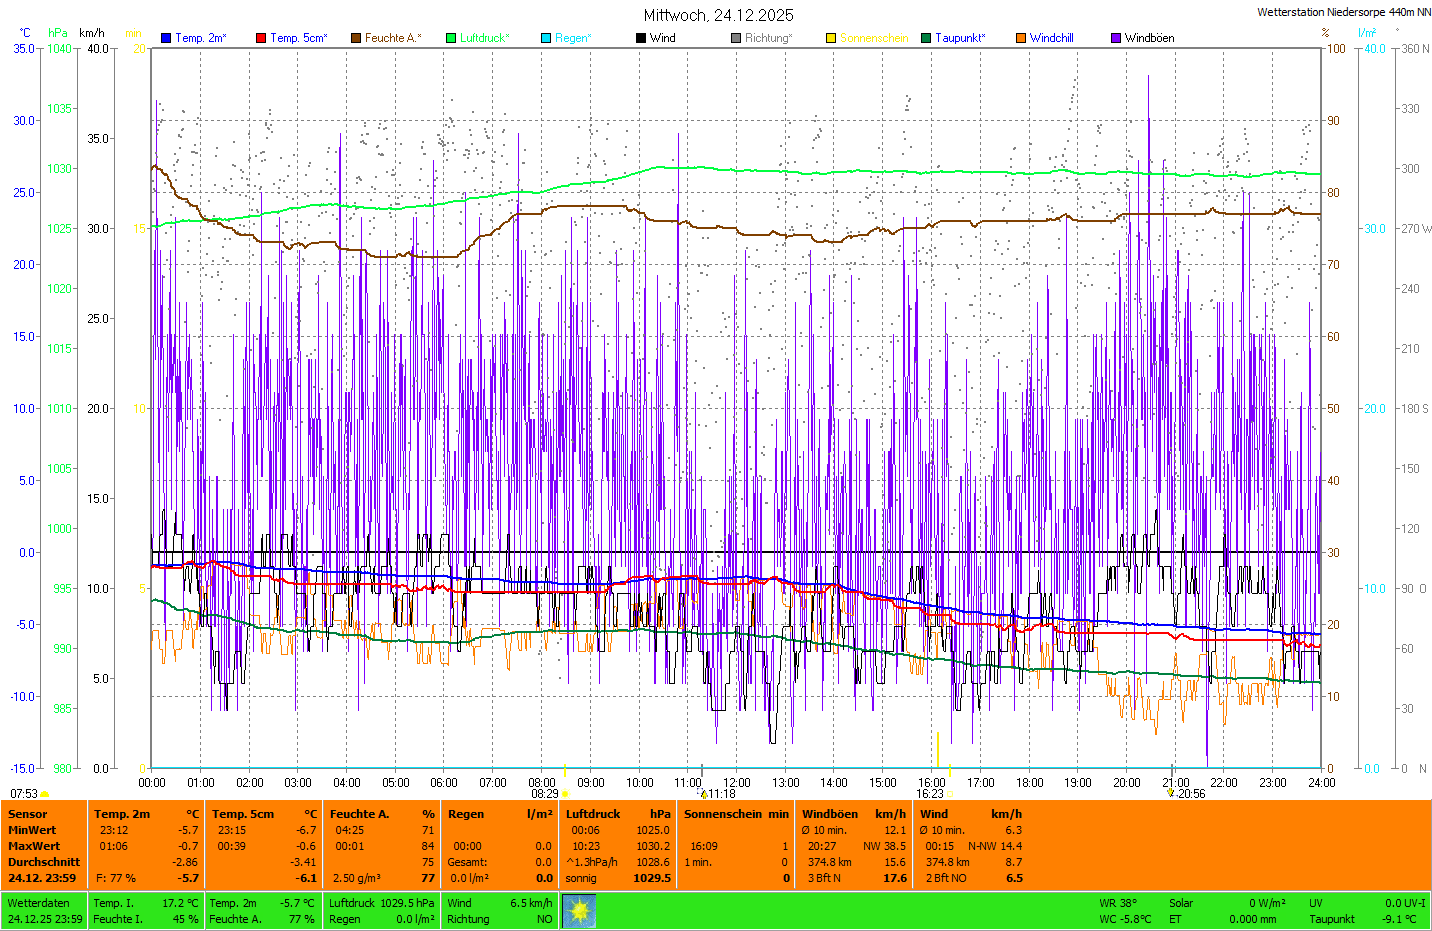Click the orange Windchill legend square
1432x931 pixels.
click(x=1021, y=38)
